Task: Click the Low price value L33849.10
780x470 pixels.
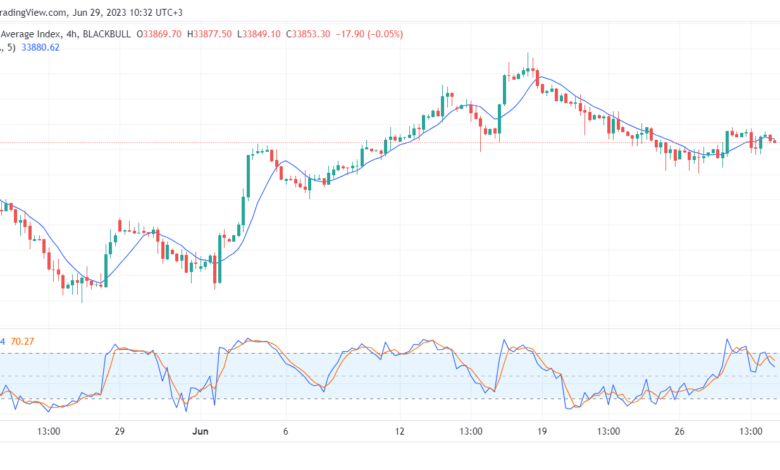Action: click(x=259, y=34)
